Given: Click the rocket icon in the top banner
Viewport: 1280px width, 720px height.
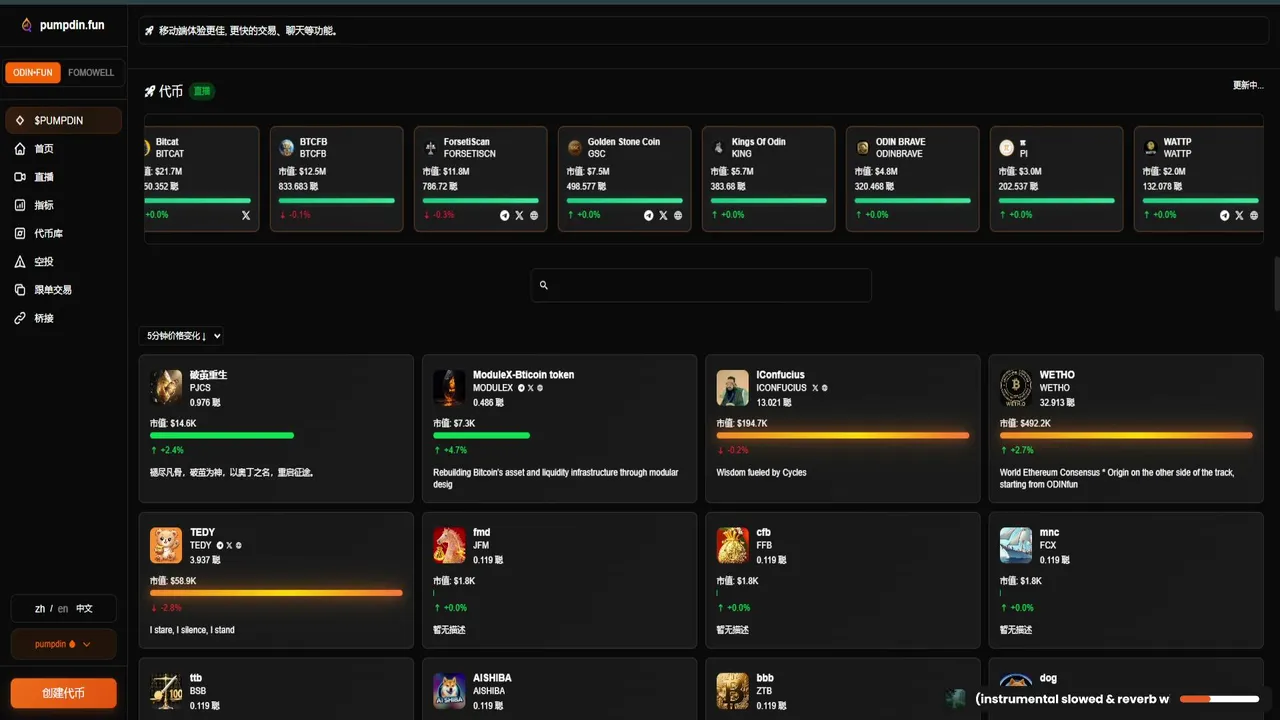Looking at the screenshot, I should coord(149,31).
